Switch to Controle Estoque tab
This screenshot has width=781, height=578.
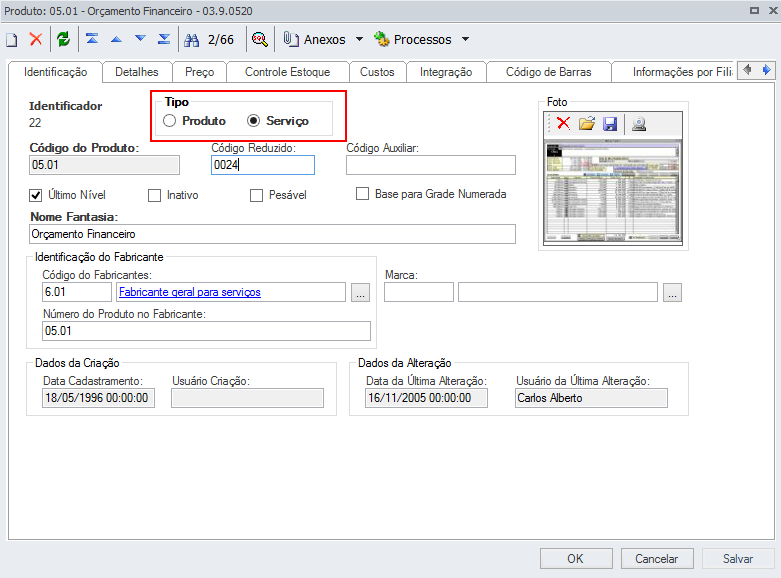pyautogui.click(x=287, y=72)
